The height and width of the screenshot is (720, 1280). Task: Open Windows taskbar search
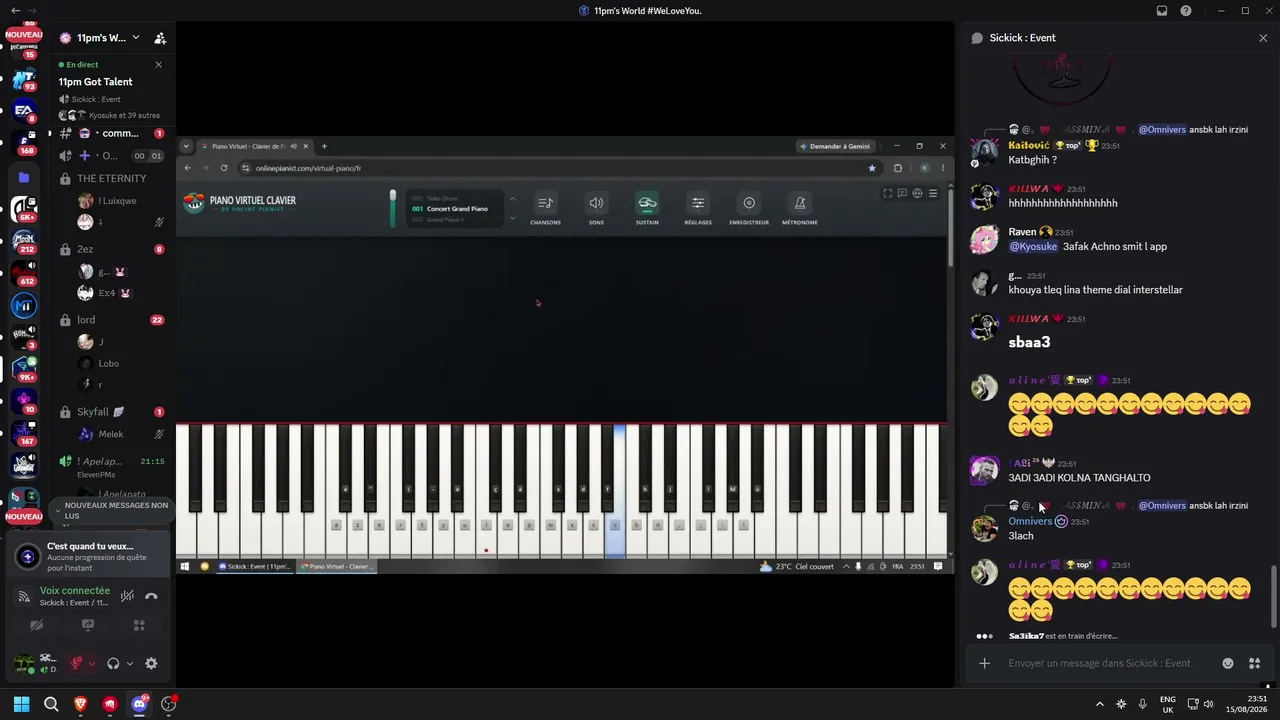click(x=51, y=704)
